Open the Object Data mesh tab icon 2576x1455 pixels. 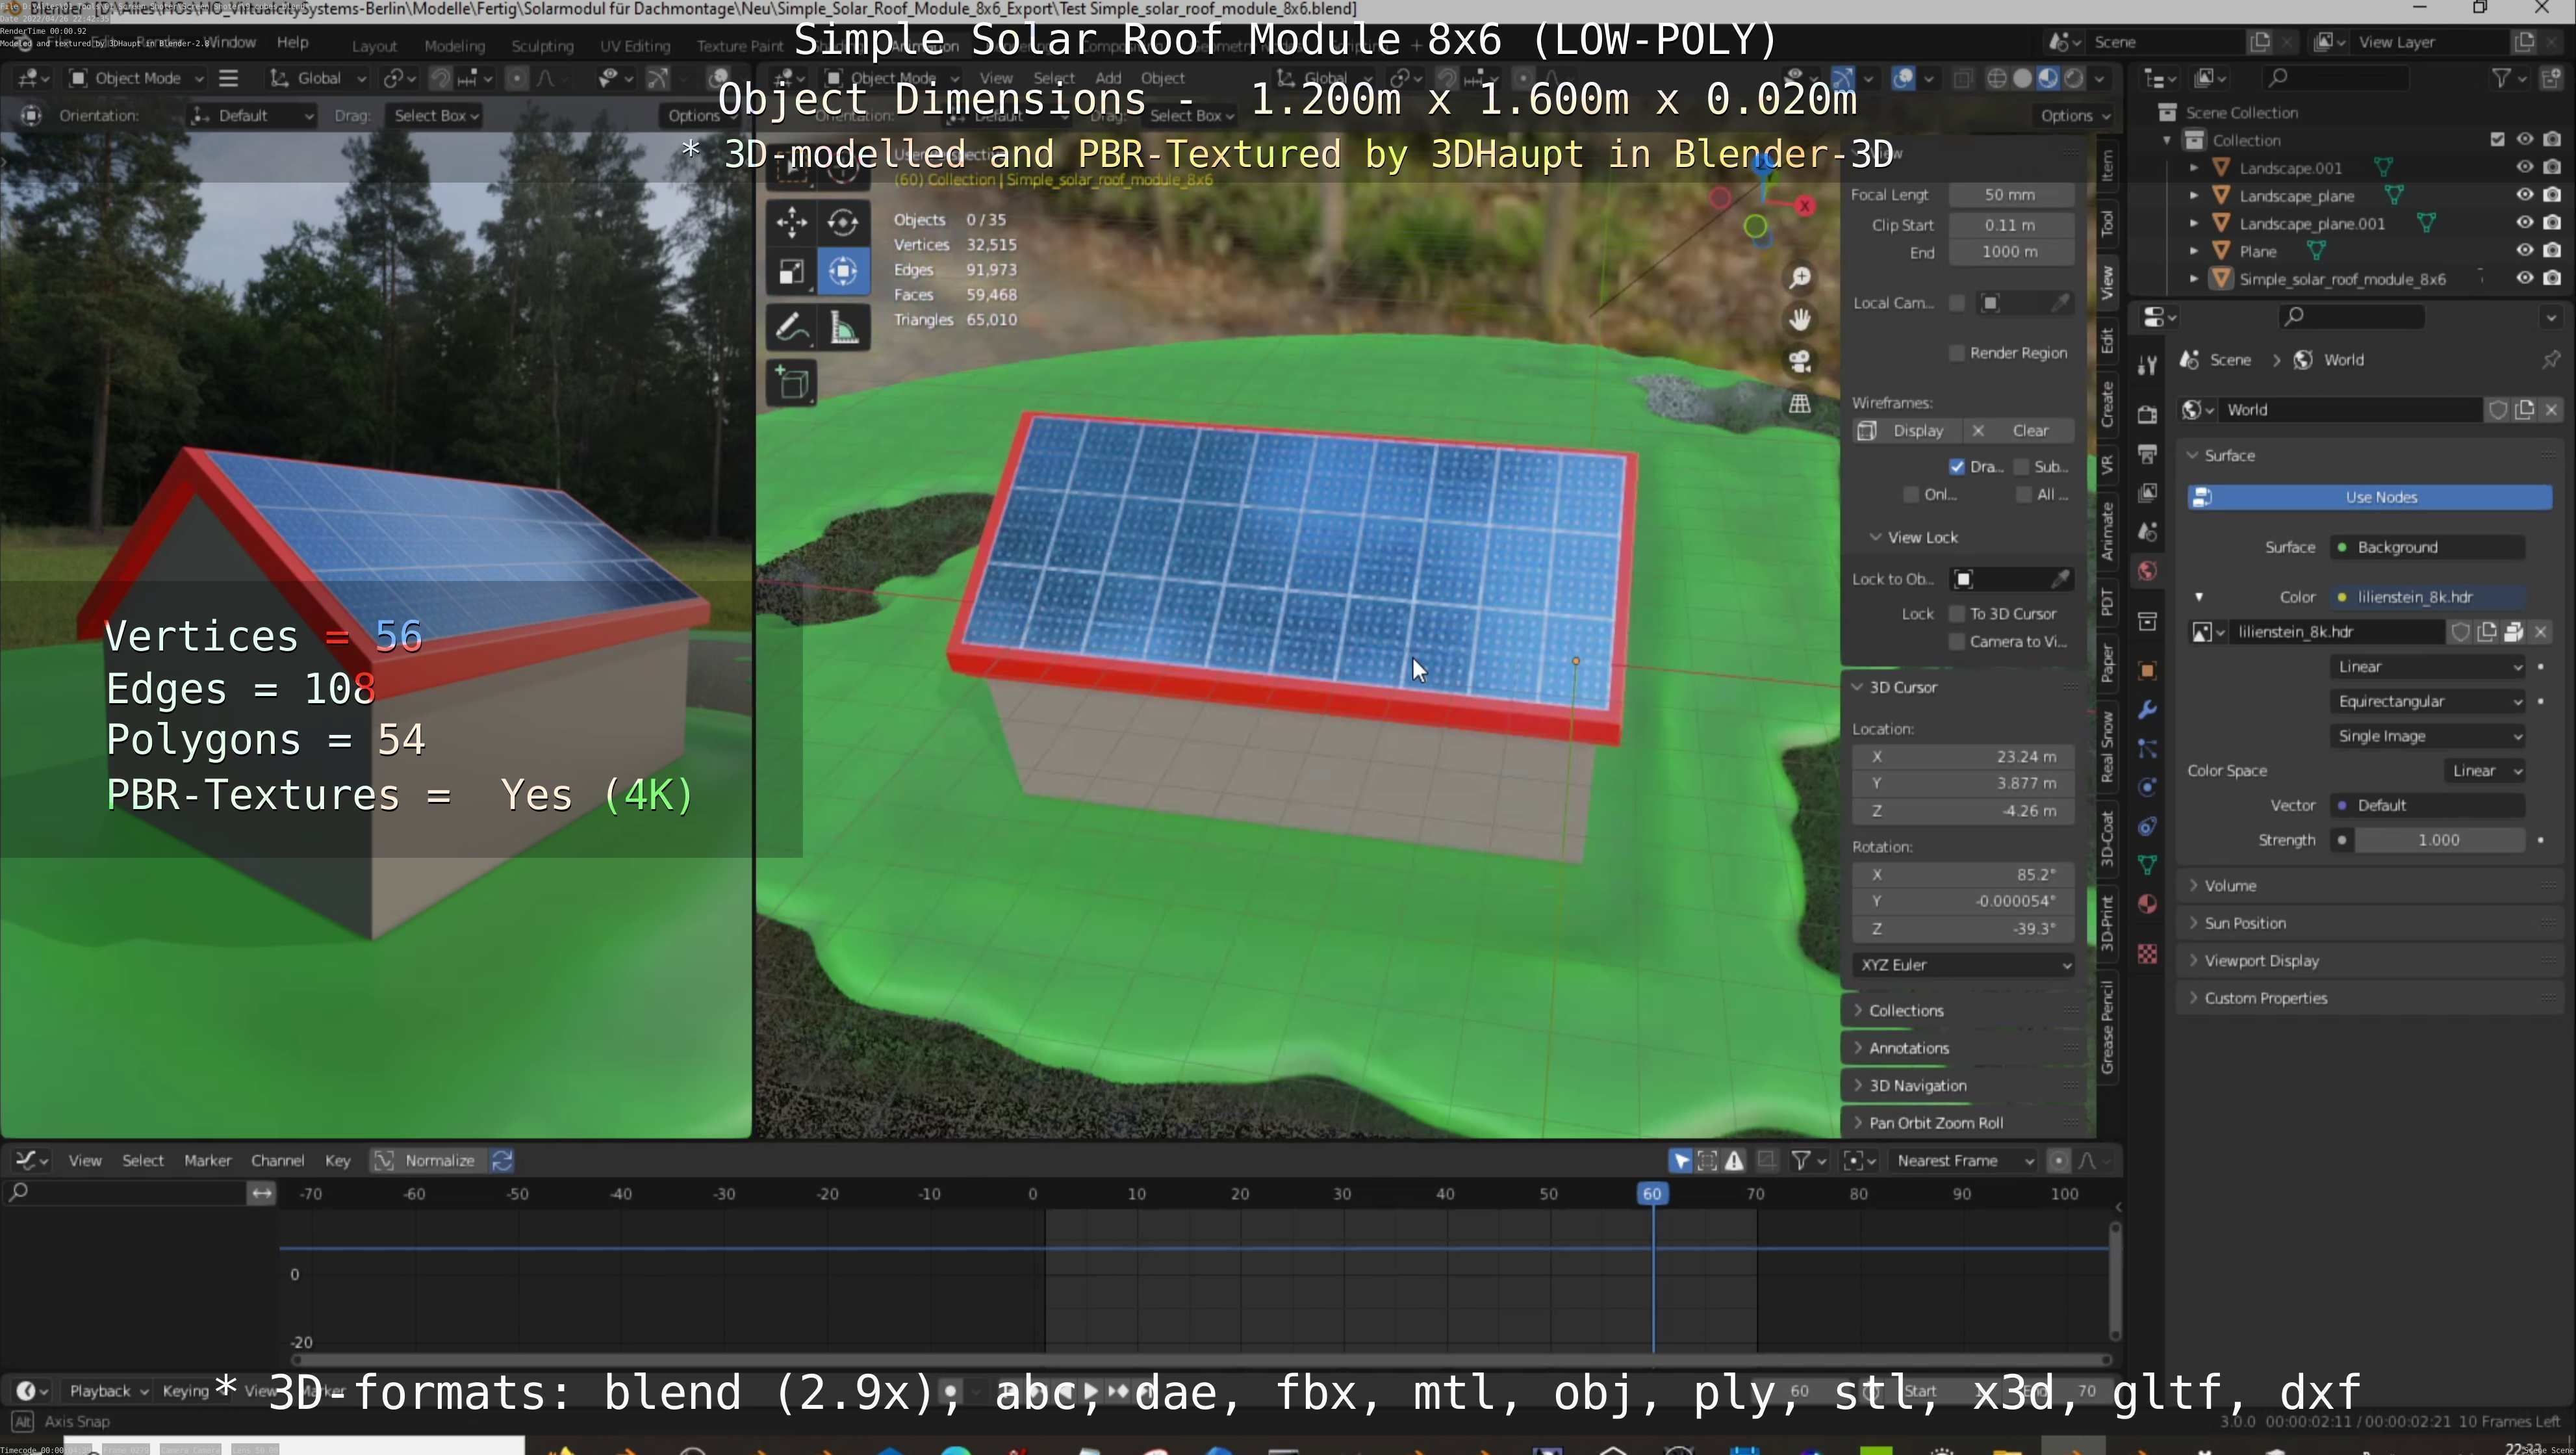pyautogui.click(x=2146, y=865)
